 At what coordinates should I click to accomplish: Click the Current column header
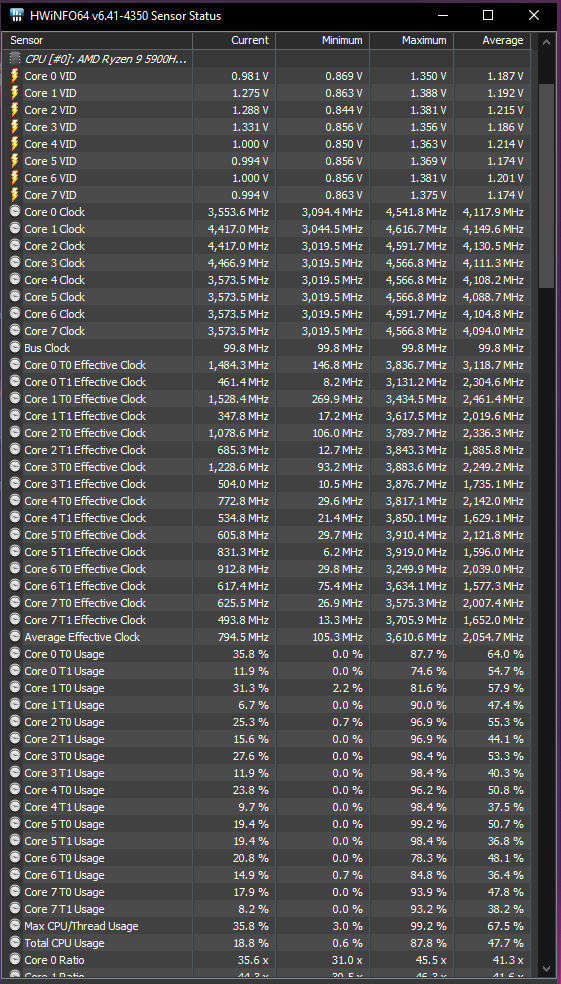(x=233, y=40)
